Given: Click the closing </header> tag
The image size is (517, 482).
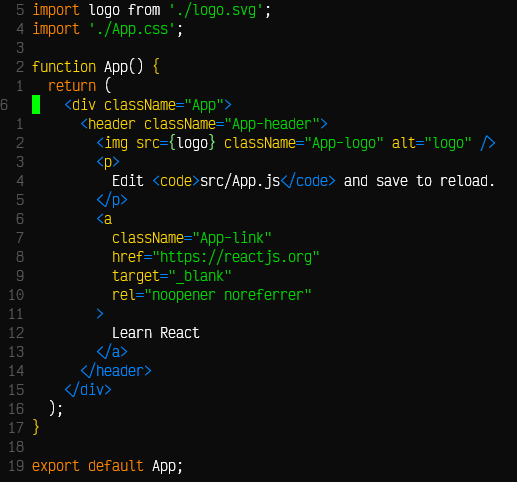Looking at the screenshot, I should [x=116, y=371].
